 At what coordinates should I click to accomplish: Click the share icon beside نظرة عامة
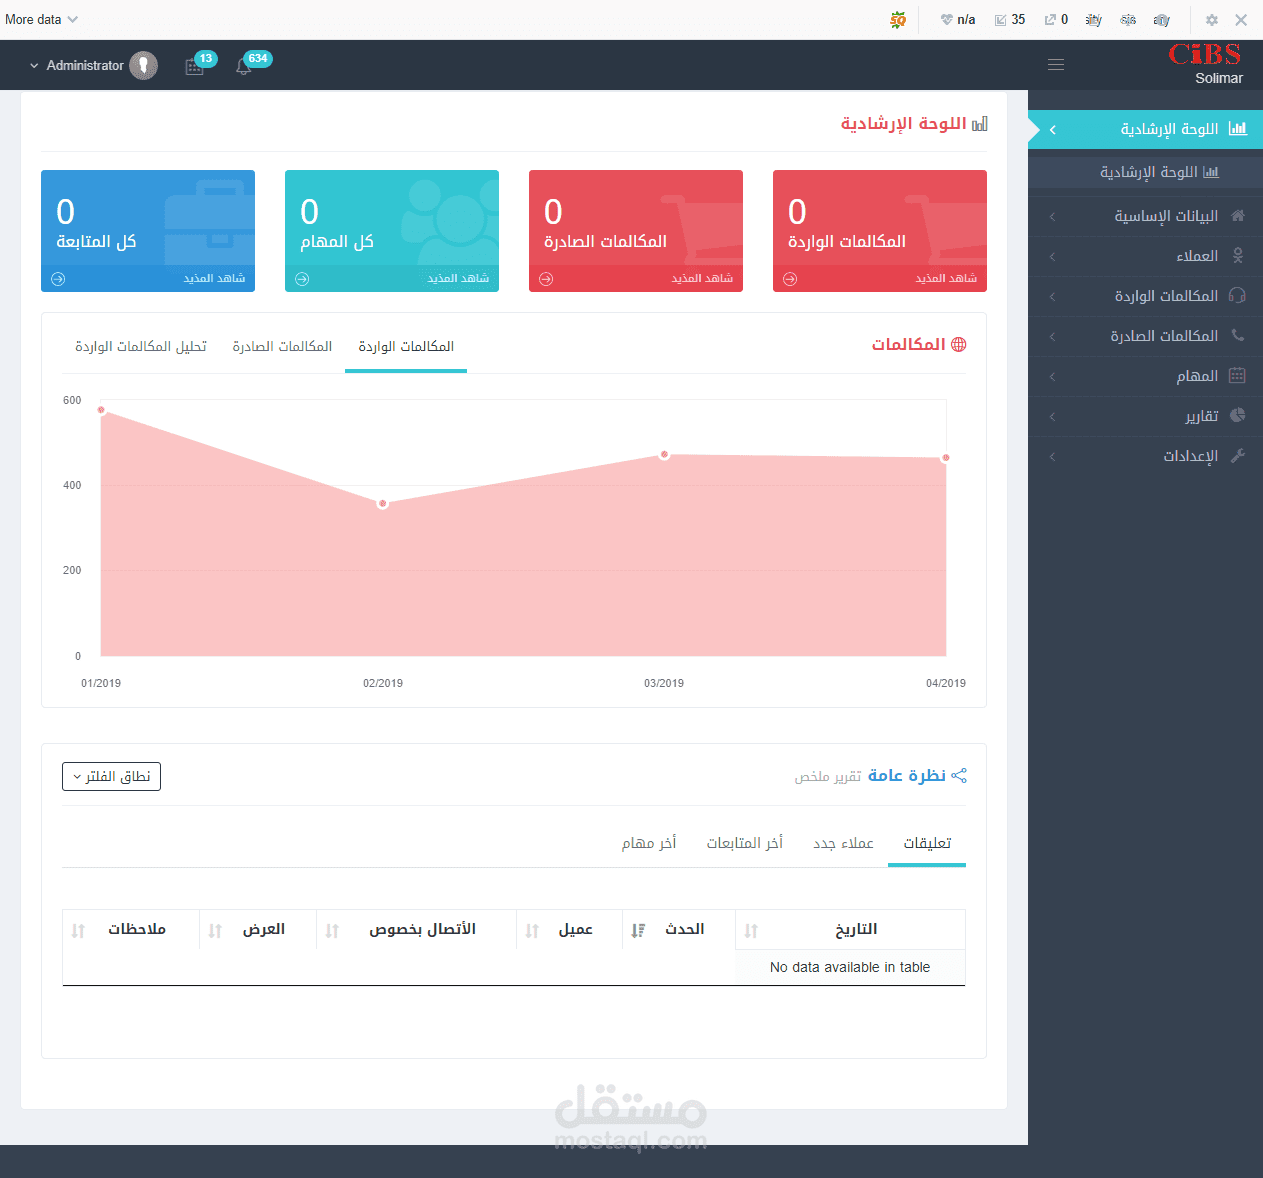pyautogui.click(x=959, y=776)
